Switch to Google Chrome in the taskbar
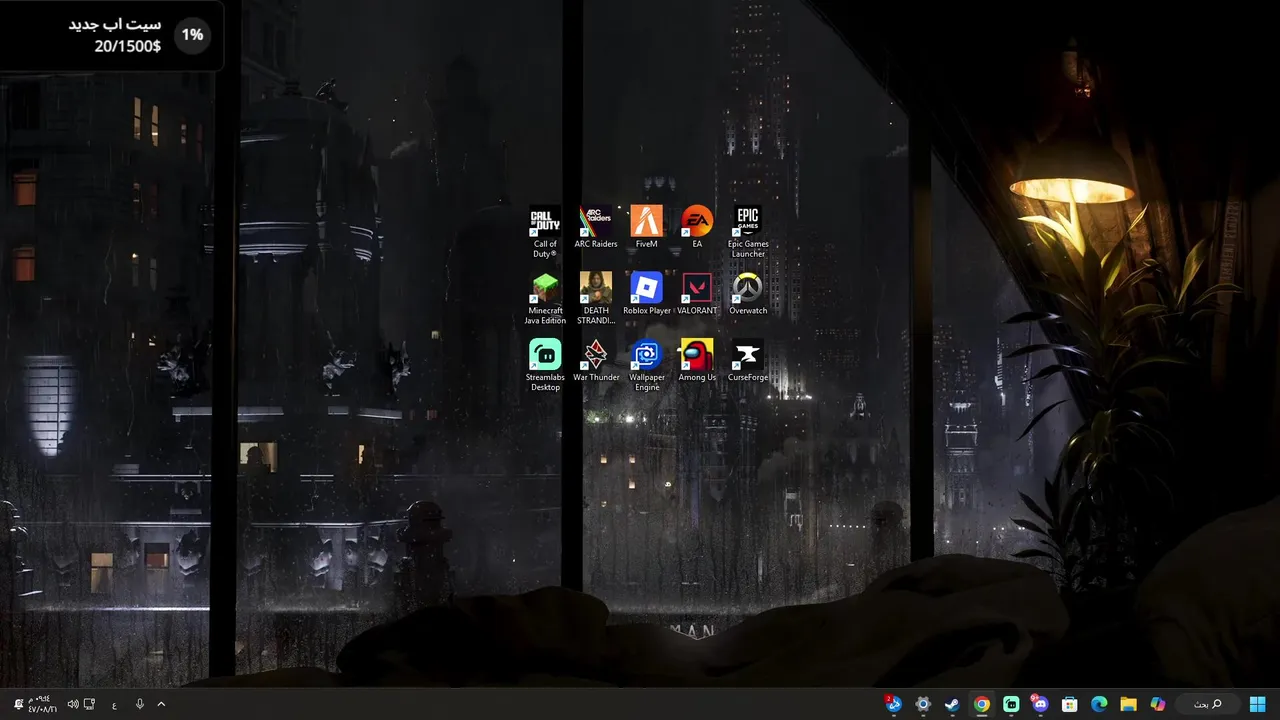Viewport: 1280px width, 720px height. (982, 704)
